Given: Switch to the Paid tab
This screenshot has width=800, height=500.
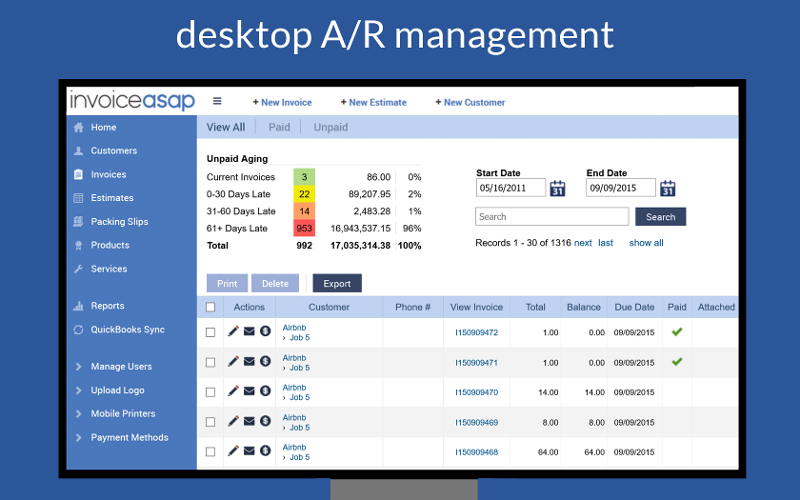Looking at the screenshot, I should (279, 127).
